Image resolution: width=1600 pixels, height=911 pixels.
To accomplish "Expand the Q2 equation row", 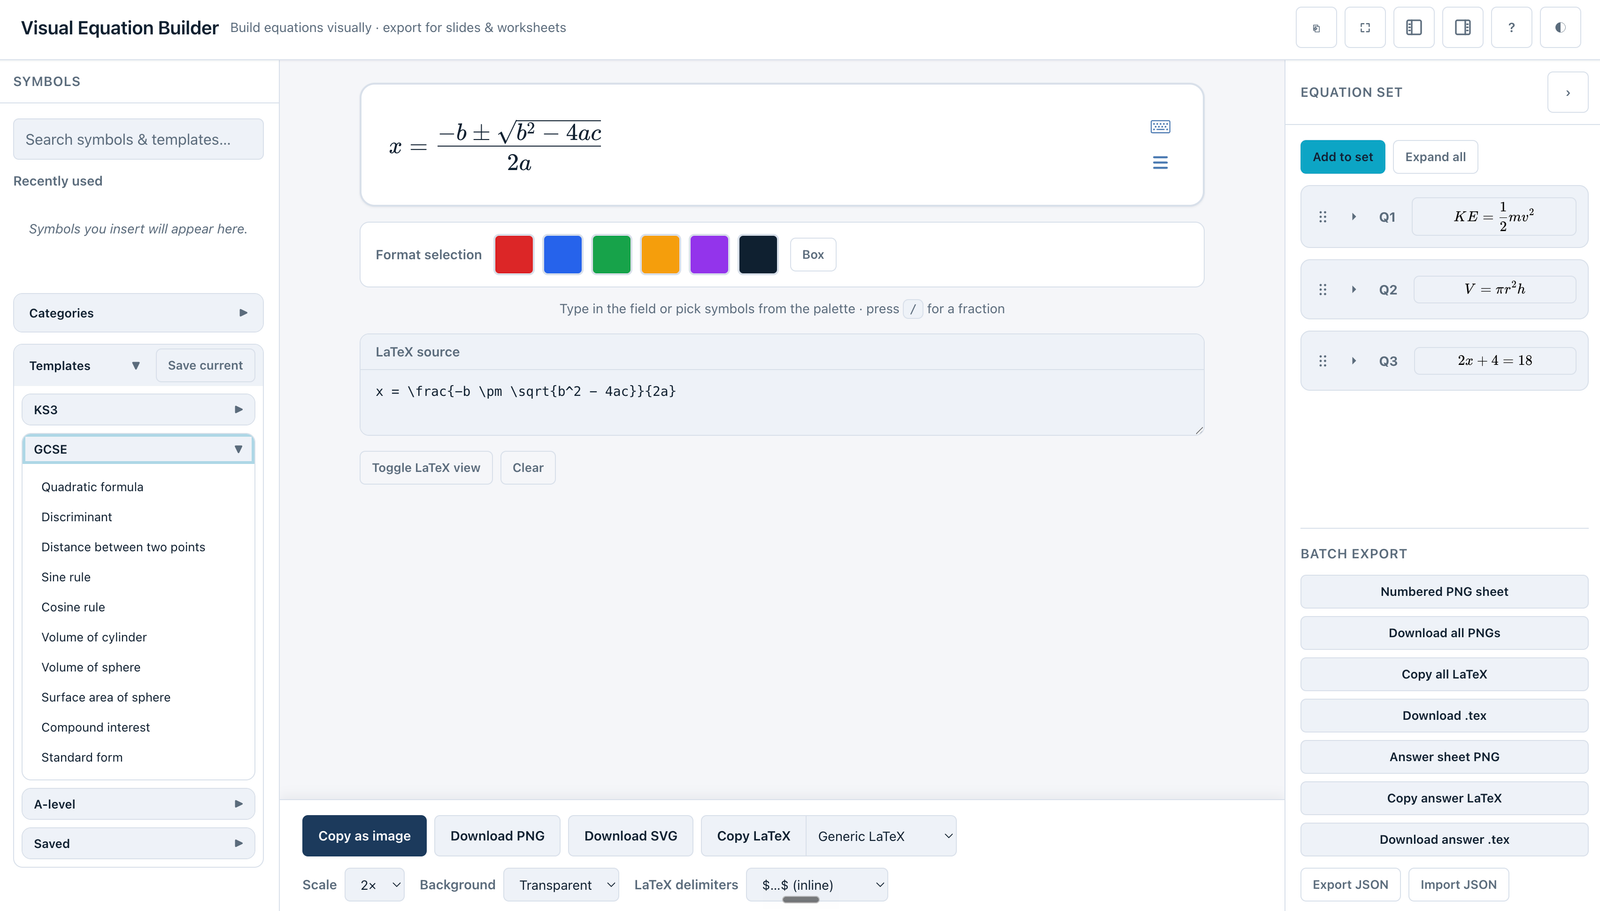I will coord(1354,290).
